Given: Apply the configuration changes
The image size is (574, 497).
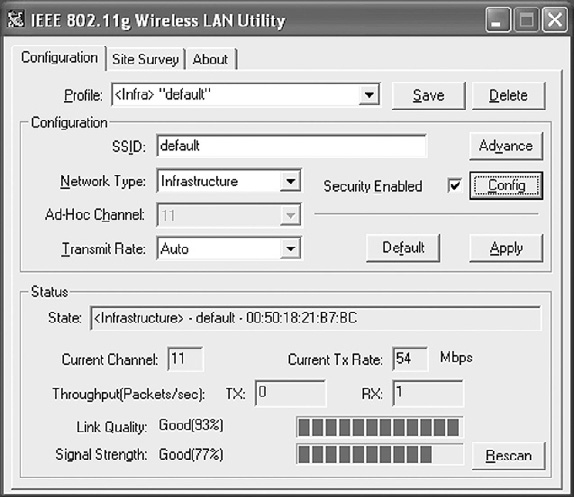Looking at the screenshot, I should (506, 248).
